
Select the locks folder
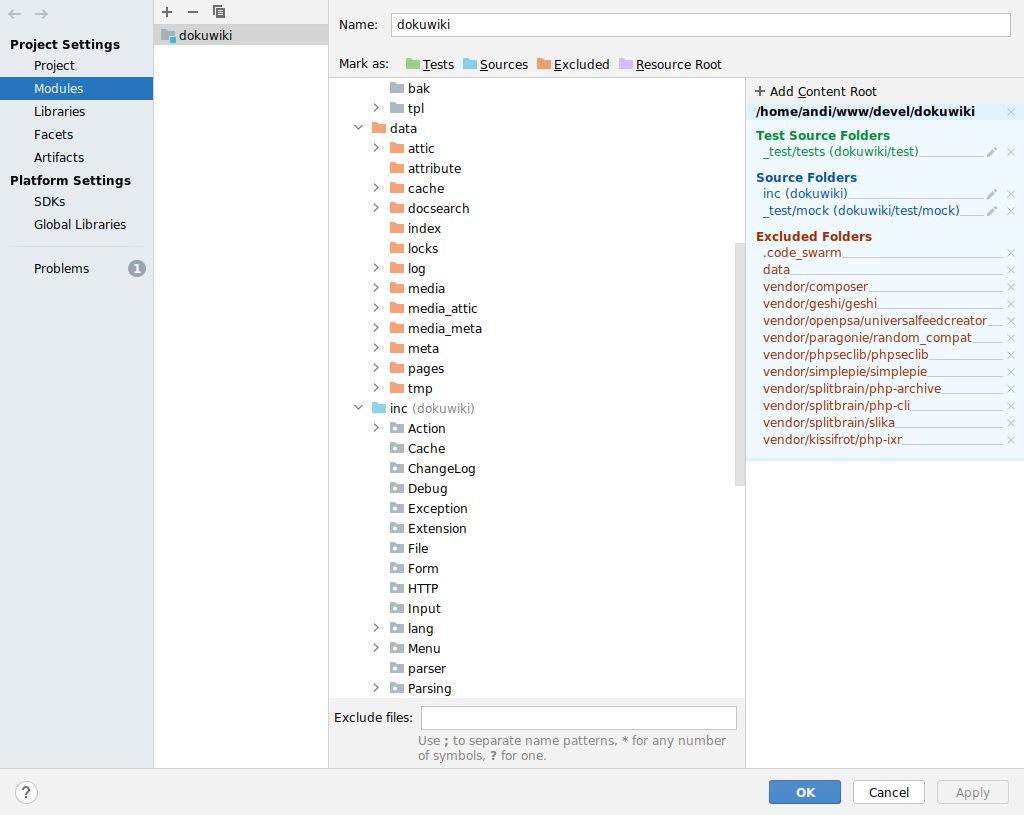[x=414, y=248]
